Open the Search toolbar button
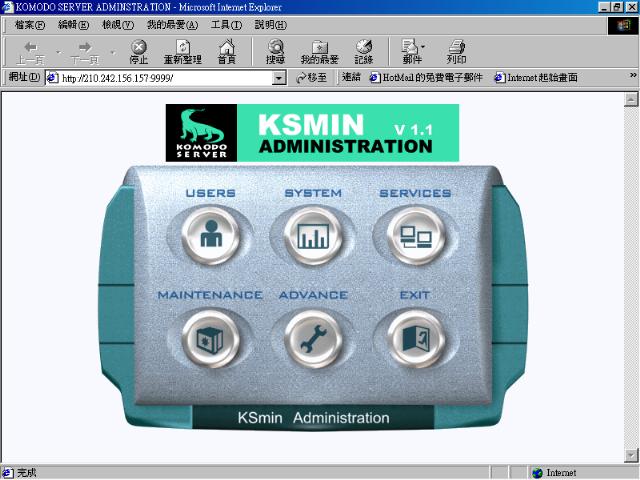Screen dimensions: 640x480 point(275,52)
